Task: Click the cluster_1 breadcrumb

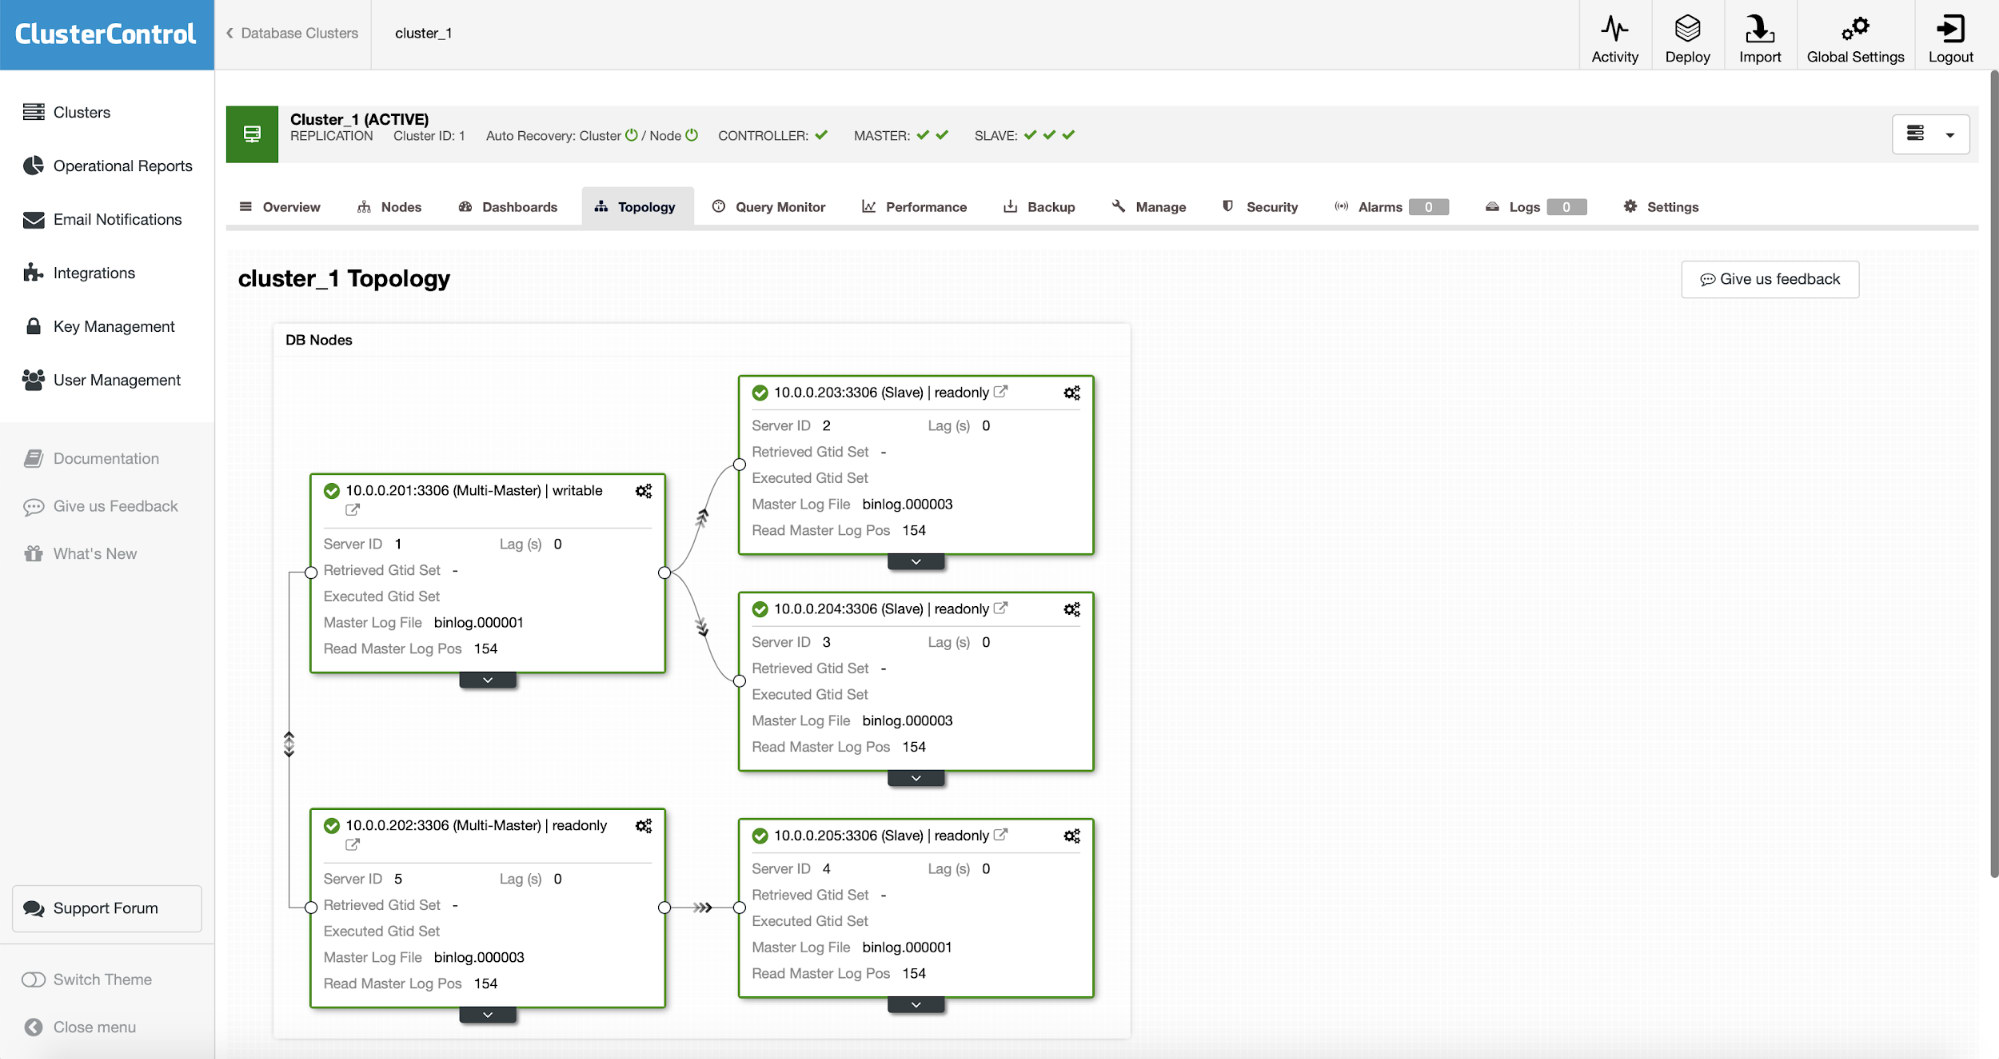Action: tap(423, 33)
